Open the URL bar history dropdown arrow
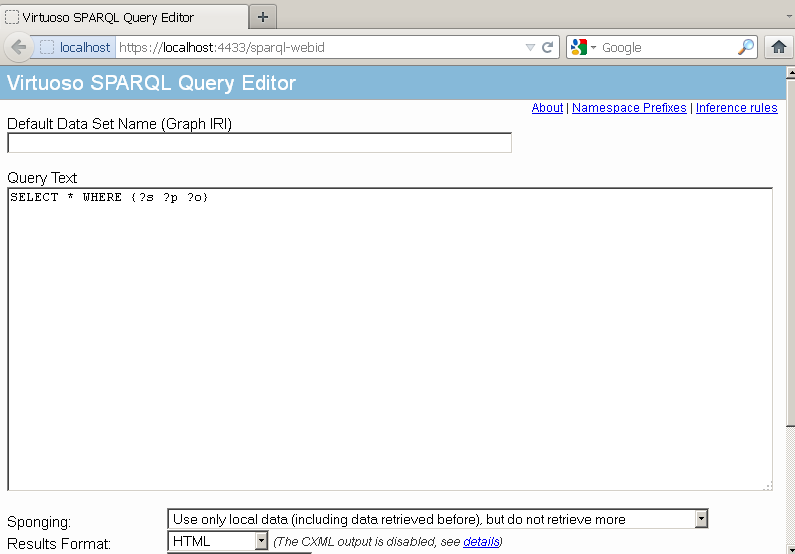The image size is (795, 554). 530,47
